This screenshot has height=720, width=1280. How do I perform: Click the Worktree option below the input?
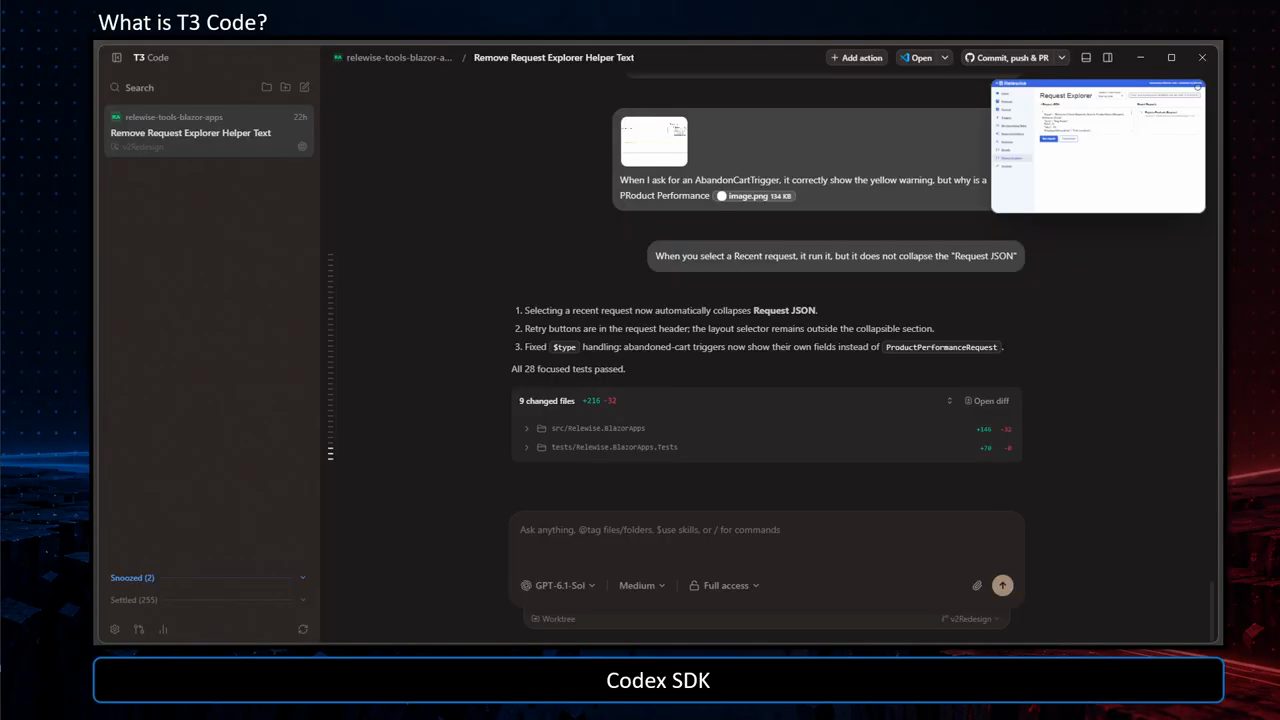pos(553,619)
